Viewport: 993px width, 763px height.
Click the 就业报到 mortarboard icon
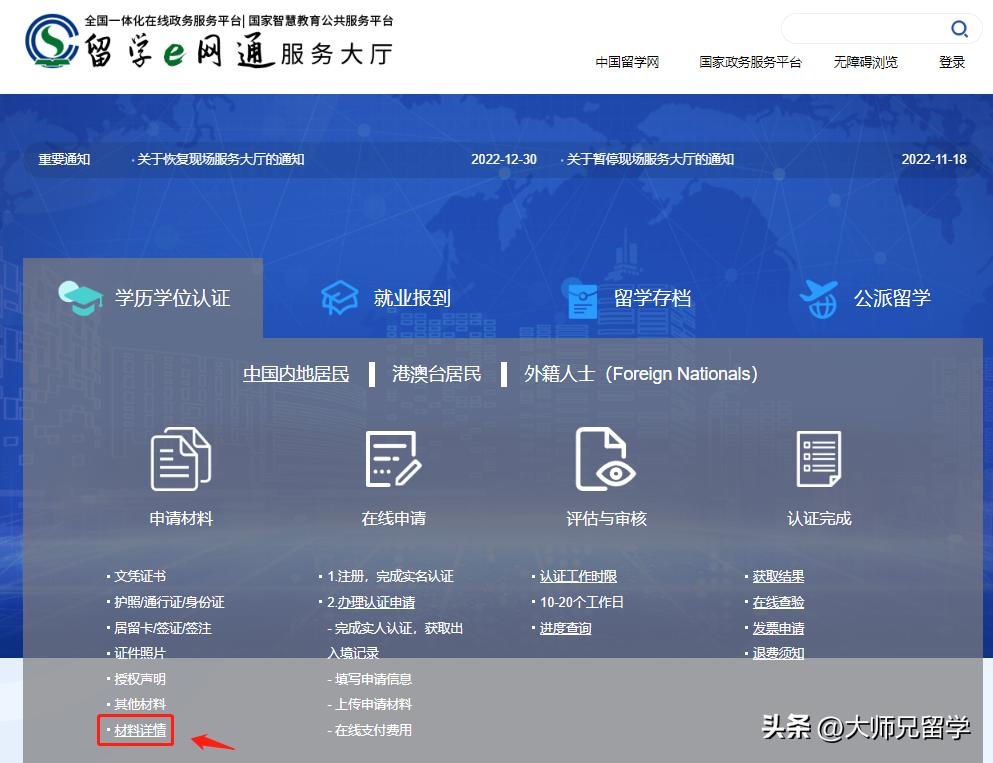click(x=341, y=297)
